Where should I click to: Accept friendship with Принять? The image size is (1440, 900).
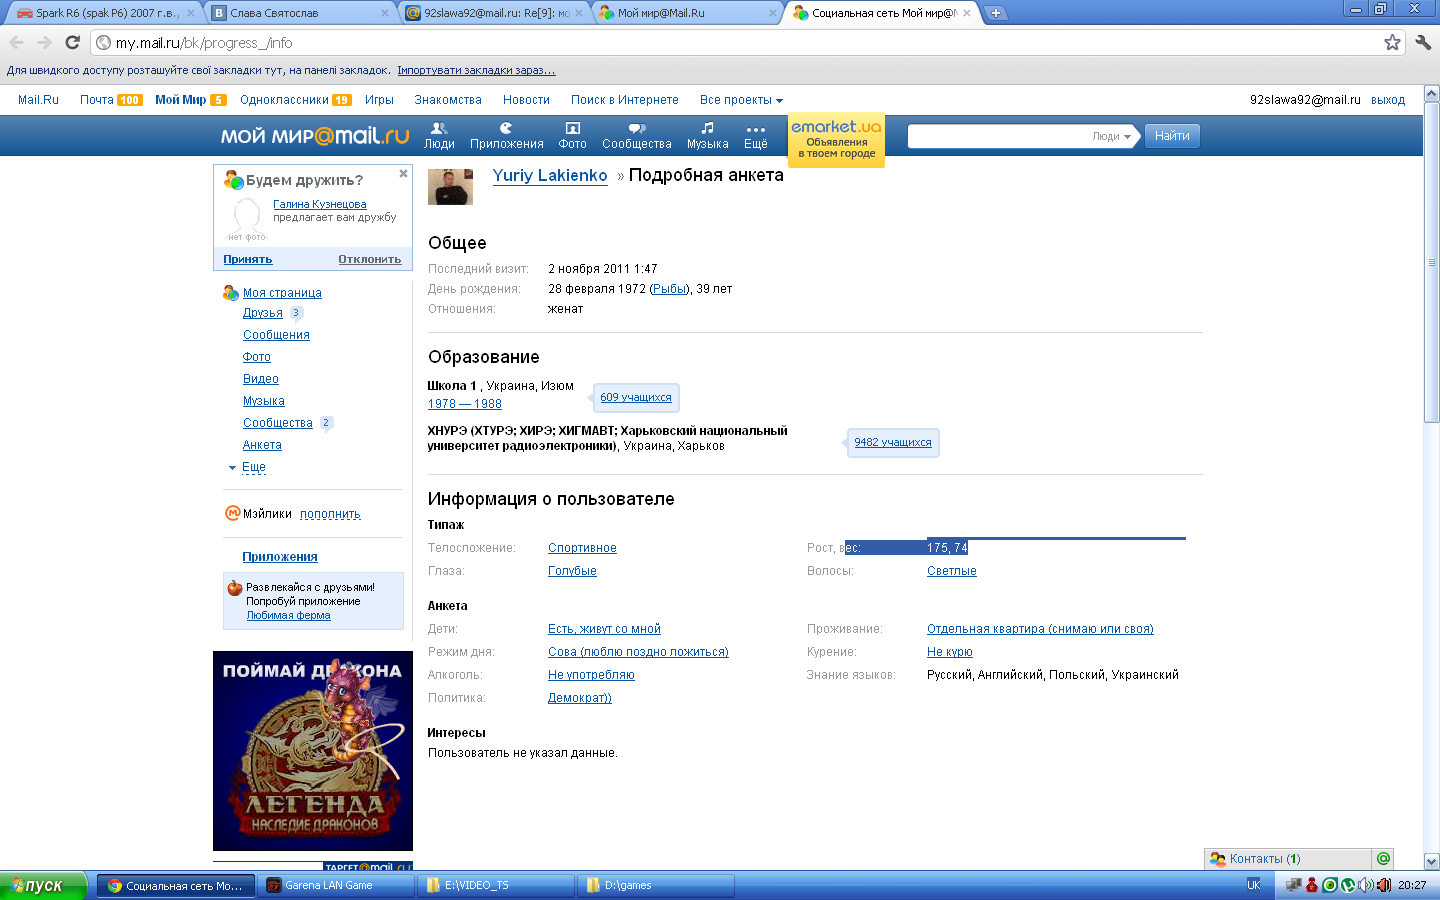[x=248, y=259]
